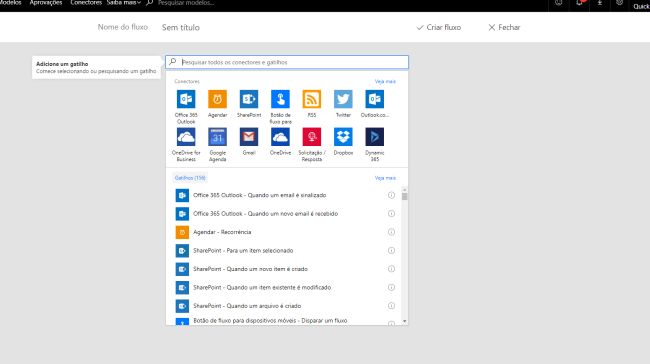Click Fechar to close the editor
650x364 pixels.
click(x=504, y=27)
